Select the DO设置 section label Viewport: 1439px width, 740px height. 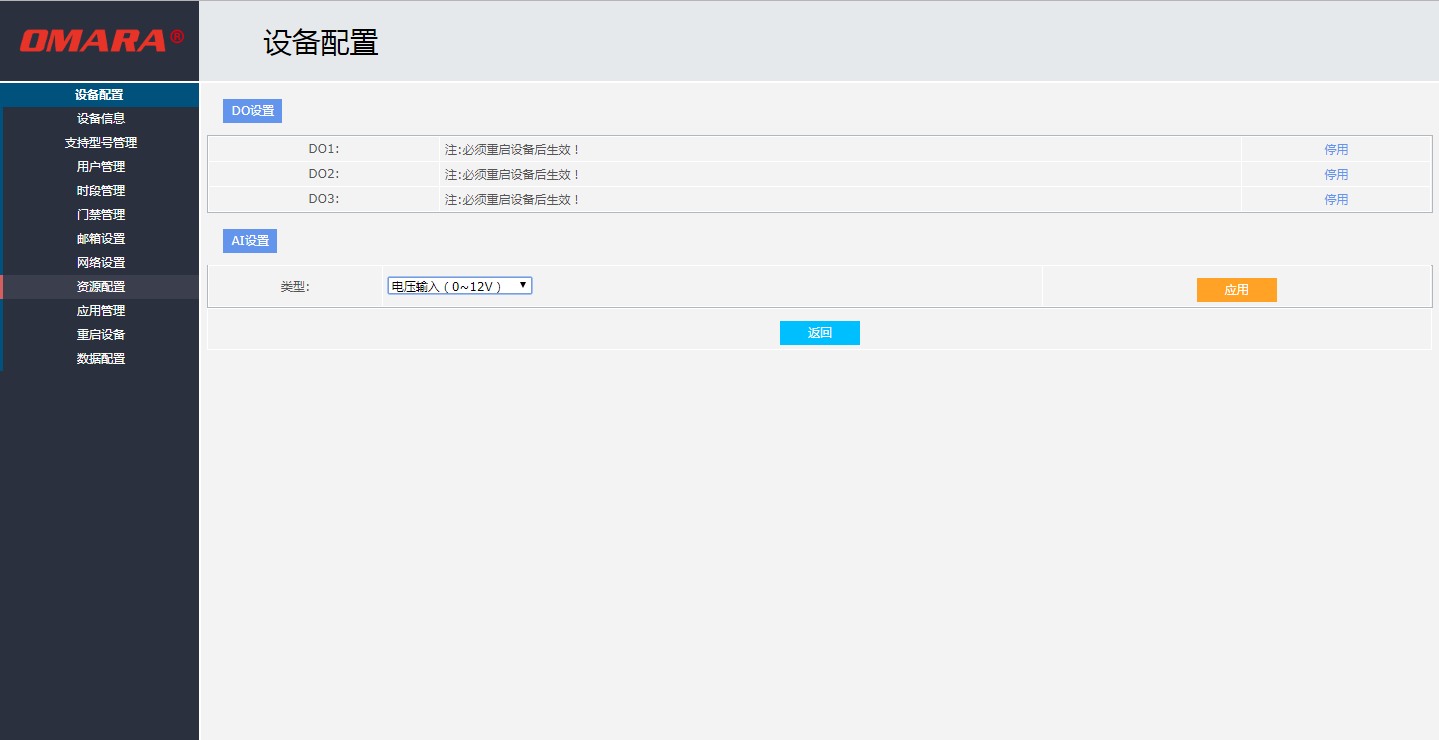click(252, 111)
